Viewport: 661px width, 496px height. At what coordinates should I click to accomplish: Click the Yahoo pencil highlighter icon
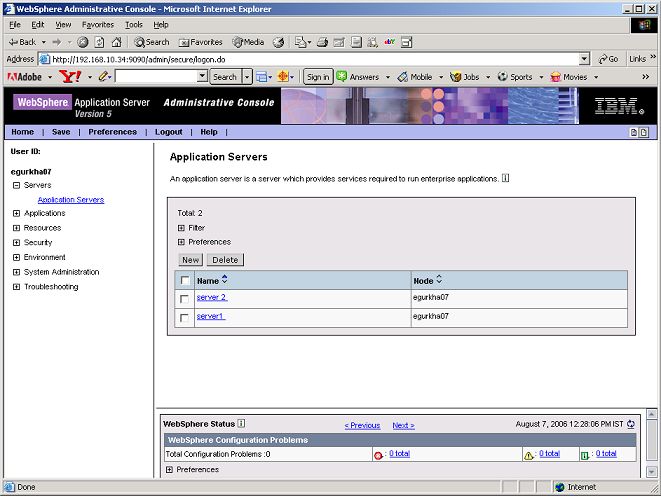[x=103, y=77]
